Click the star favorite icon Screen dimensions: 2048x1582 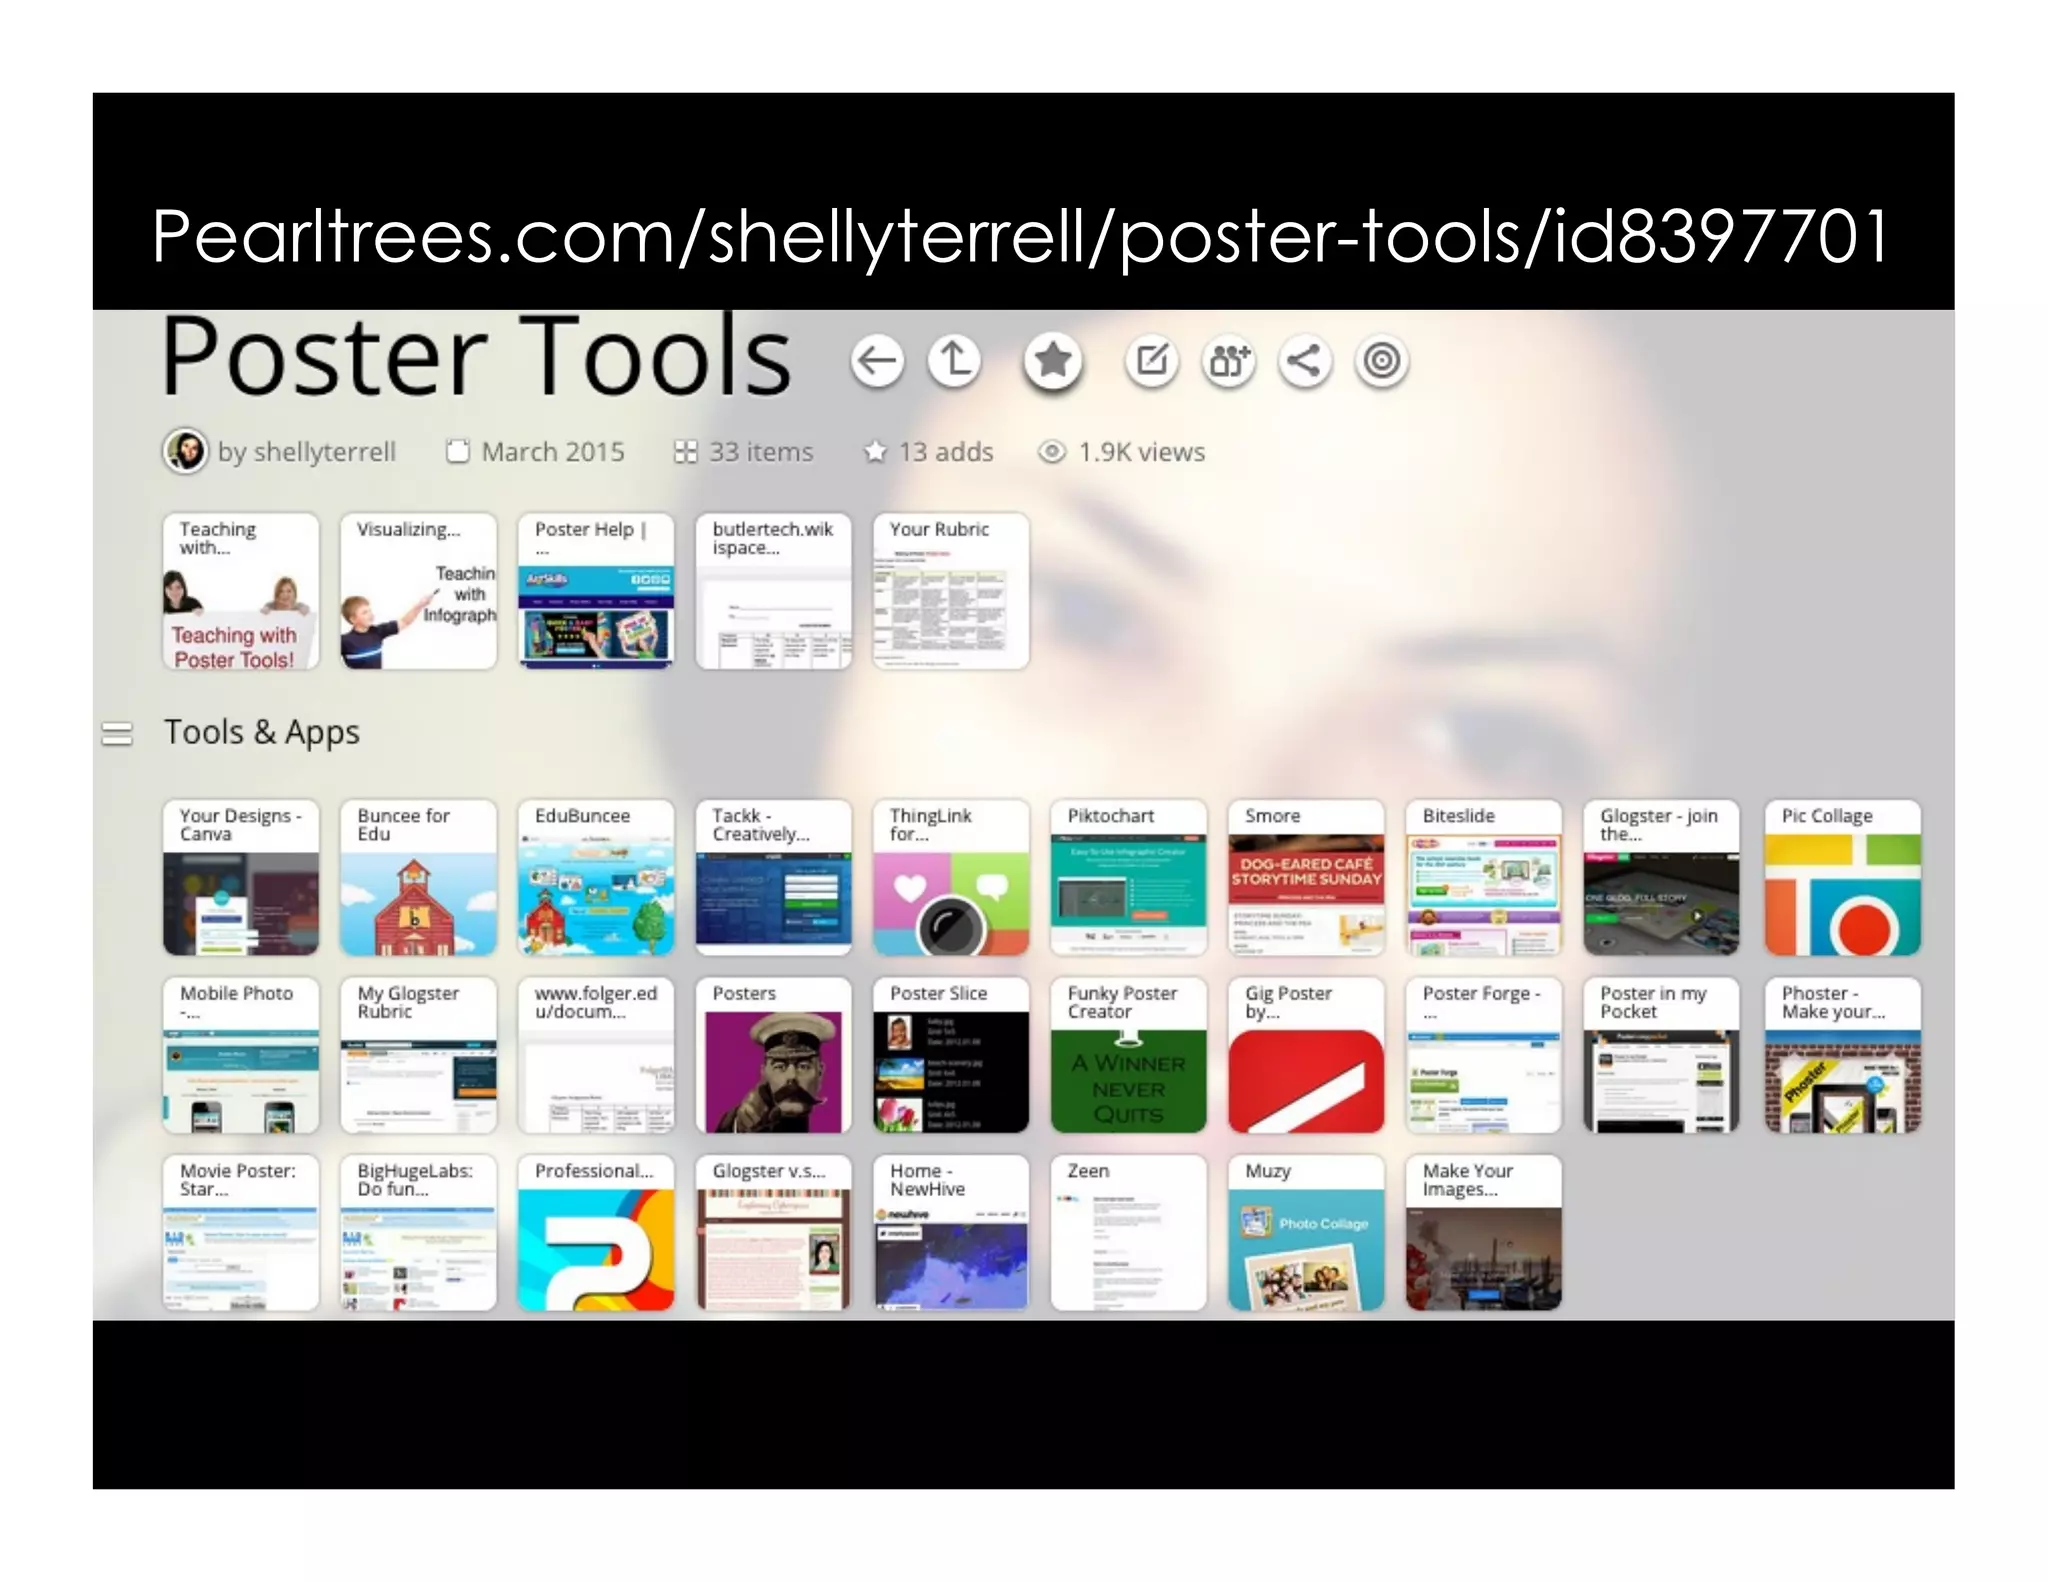tap(1052, 360)
